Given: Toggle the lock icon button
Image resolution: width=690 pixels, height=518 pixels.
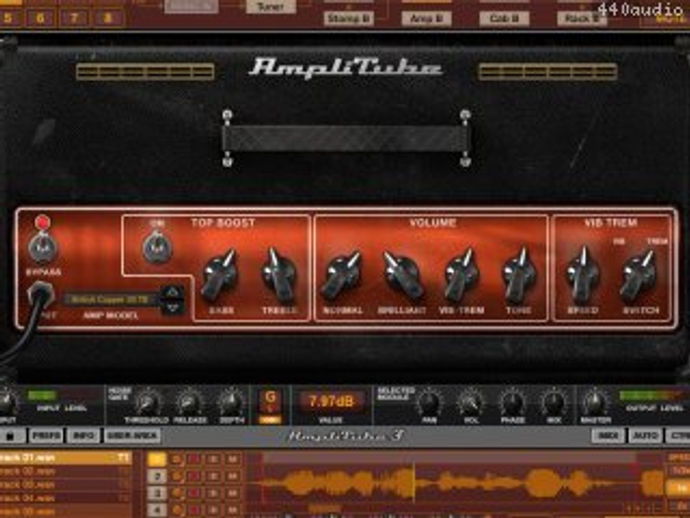Looking at the screenshot, I should [11, 436].
